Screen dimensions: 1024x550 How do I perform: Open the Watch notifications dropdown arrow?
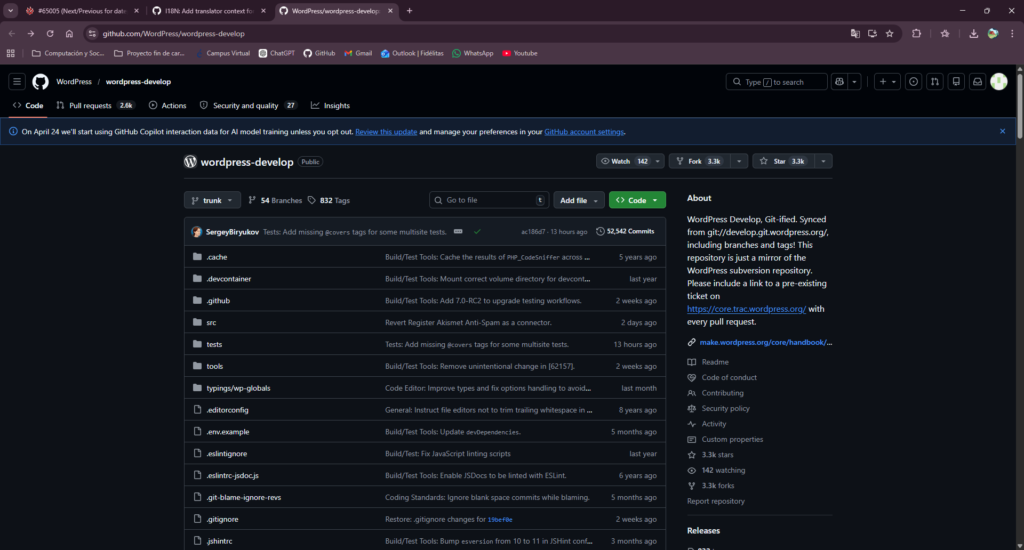click(658, 161)
